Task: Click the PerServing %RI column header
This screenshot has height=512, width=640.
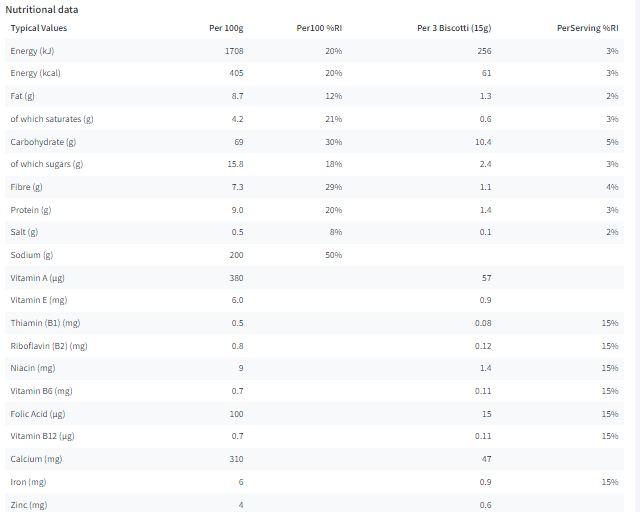Action: click(x=588, y=28)
